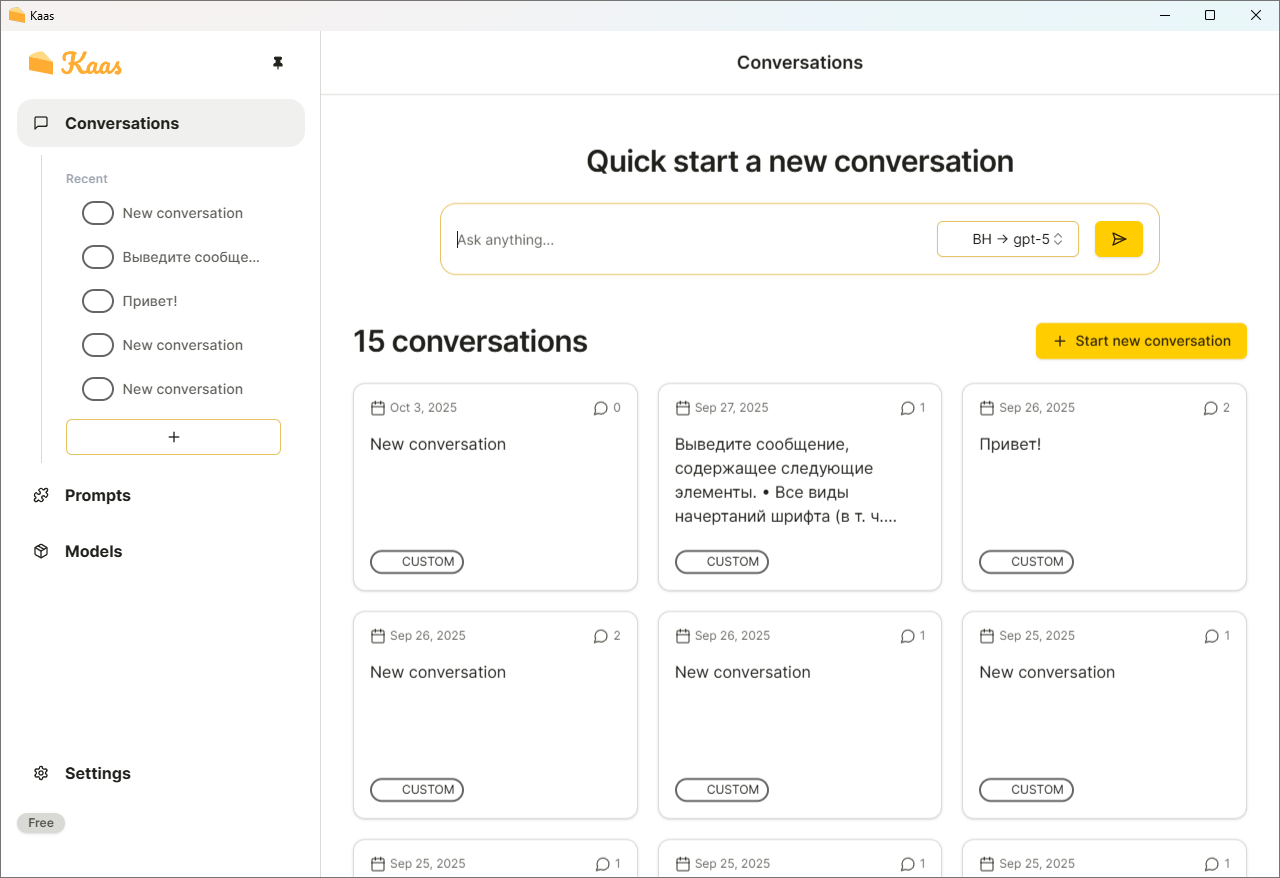
Task: Click message count icon on Oct 3 card
Action: (600, 408)
